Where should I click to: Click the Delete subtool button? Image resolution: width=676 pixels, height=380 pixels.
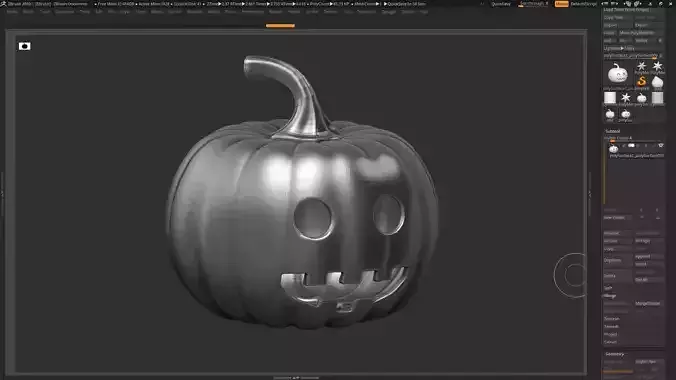tap(617, 276)
